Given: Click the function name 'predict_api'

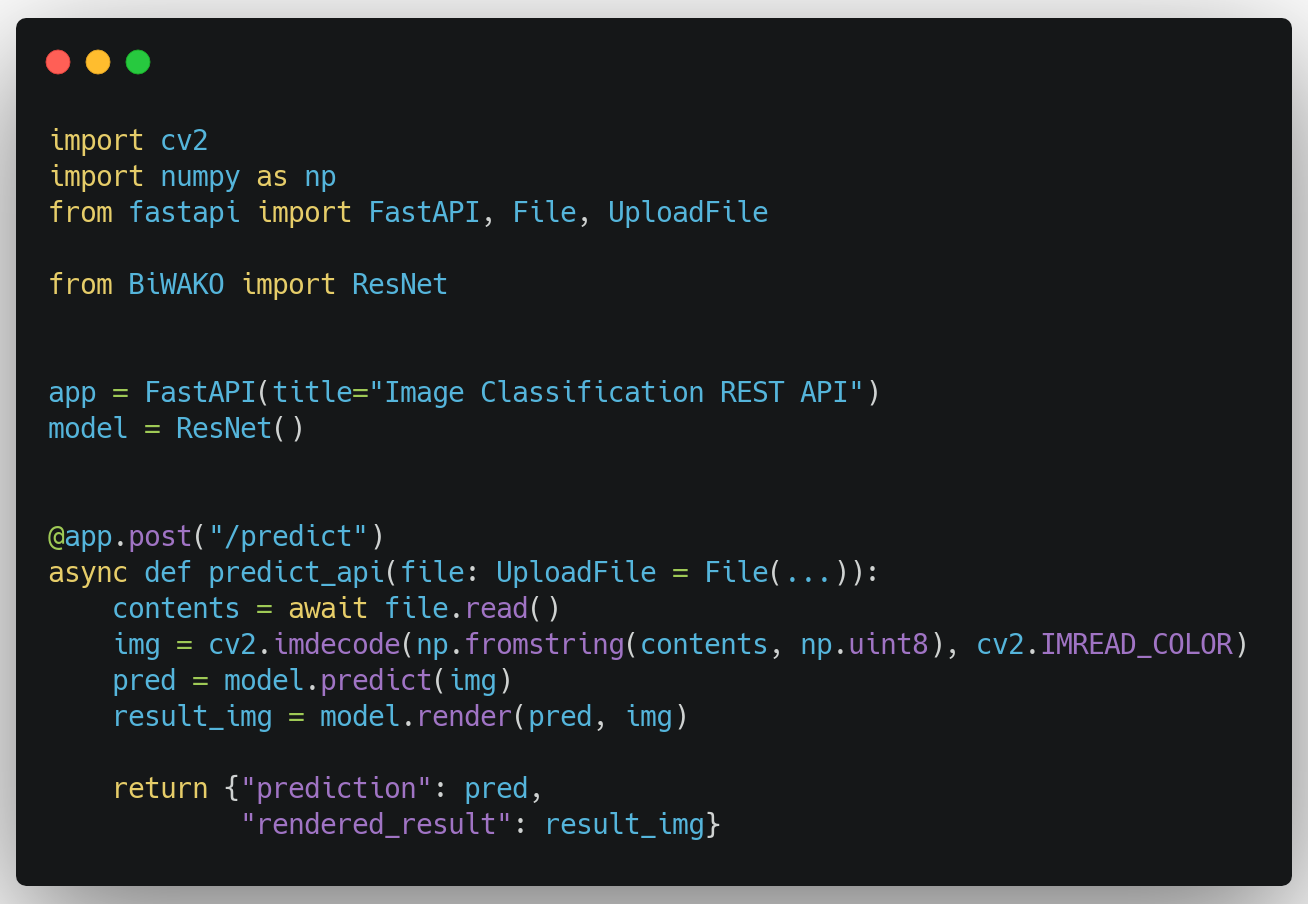Looking at the screenshot, I should (x=296, y=573).
